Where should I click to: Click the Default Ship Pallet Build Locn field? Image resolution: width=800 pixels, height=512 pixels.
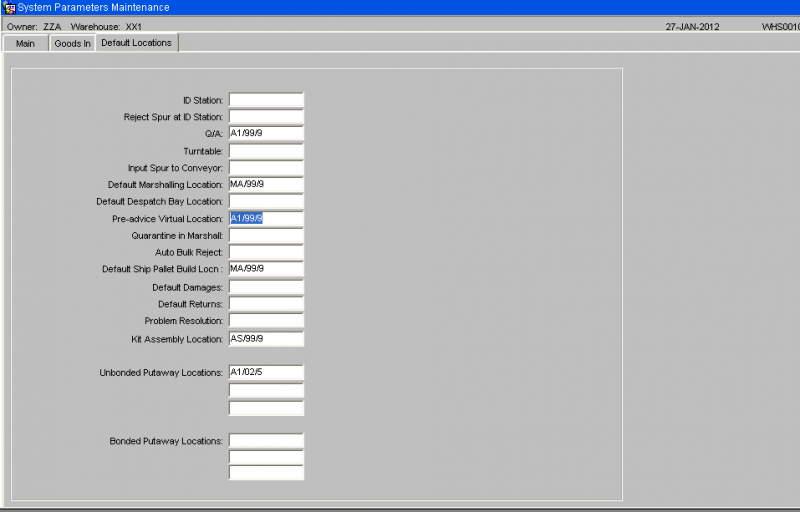266,269
